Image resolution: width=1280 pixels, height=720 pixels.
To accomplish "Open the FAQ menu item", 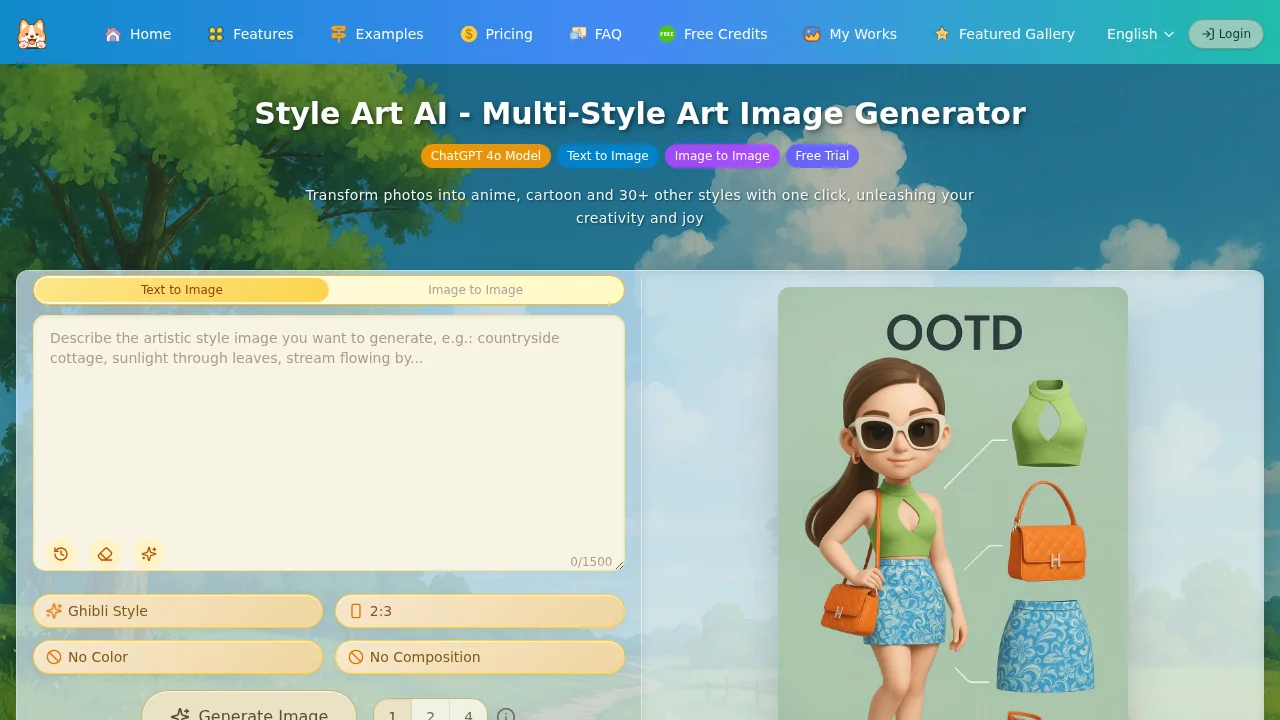I will [x=596, y=33].
